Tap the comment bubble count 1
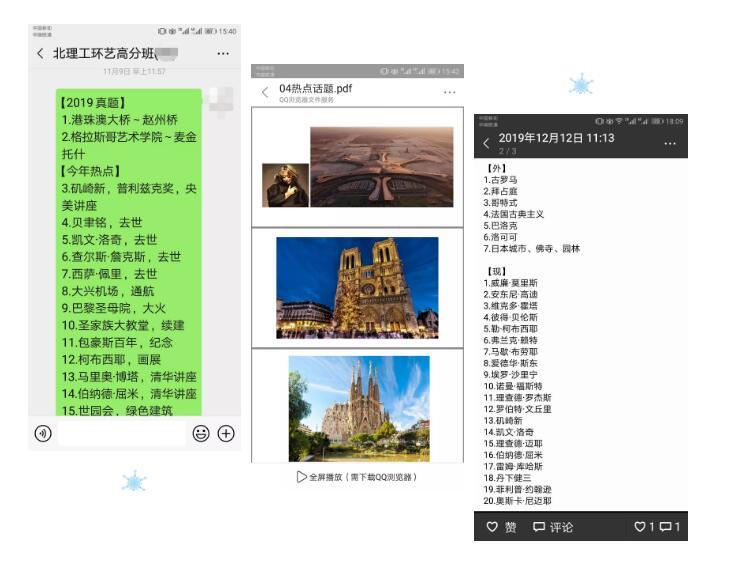The height and width of the screenshot is (564, 736). (x=670, y=527)
